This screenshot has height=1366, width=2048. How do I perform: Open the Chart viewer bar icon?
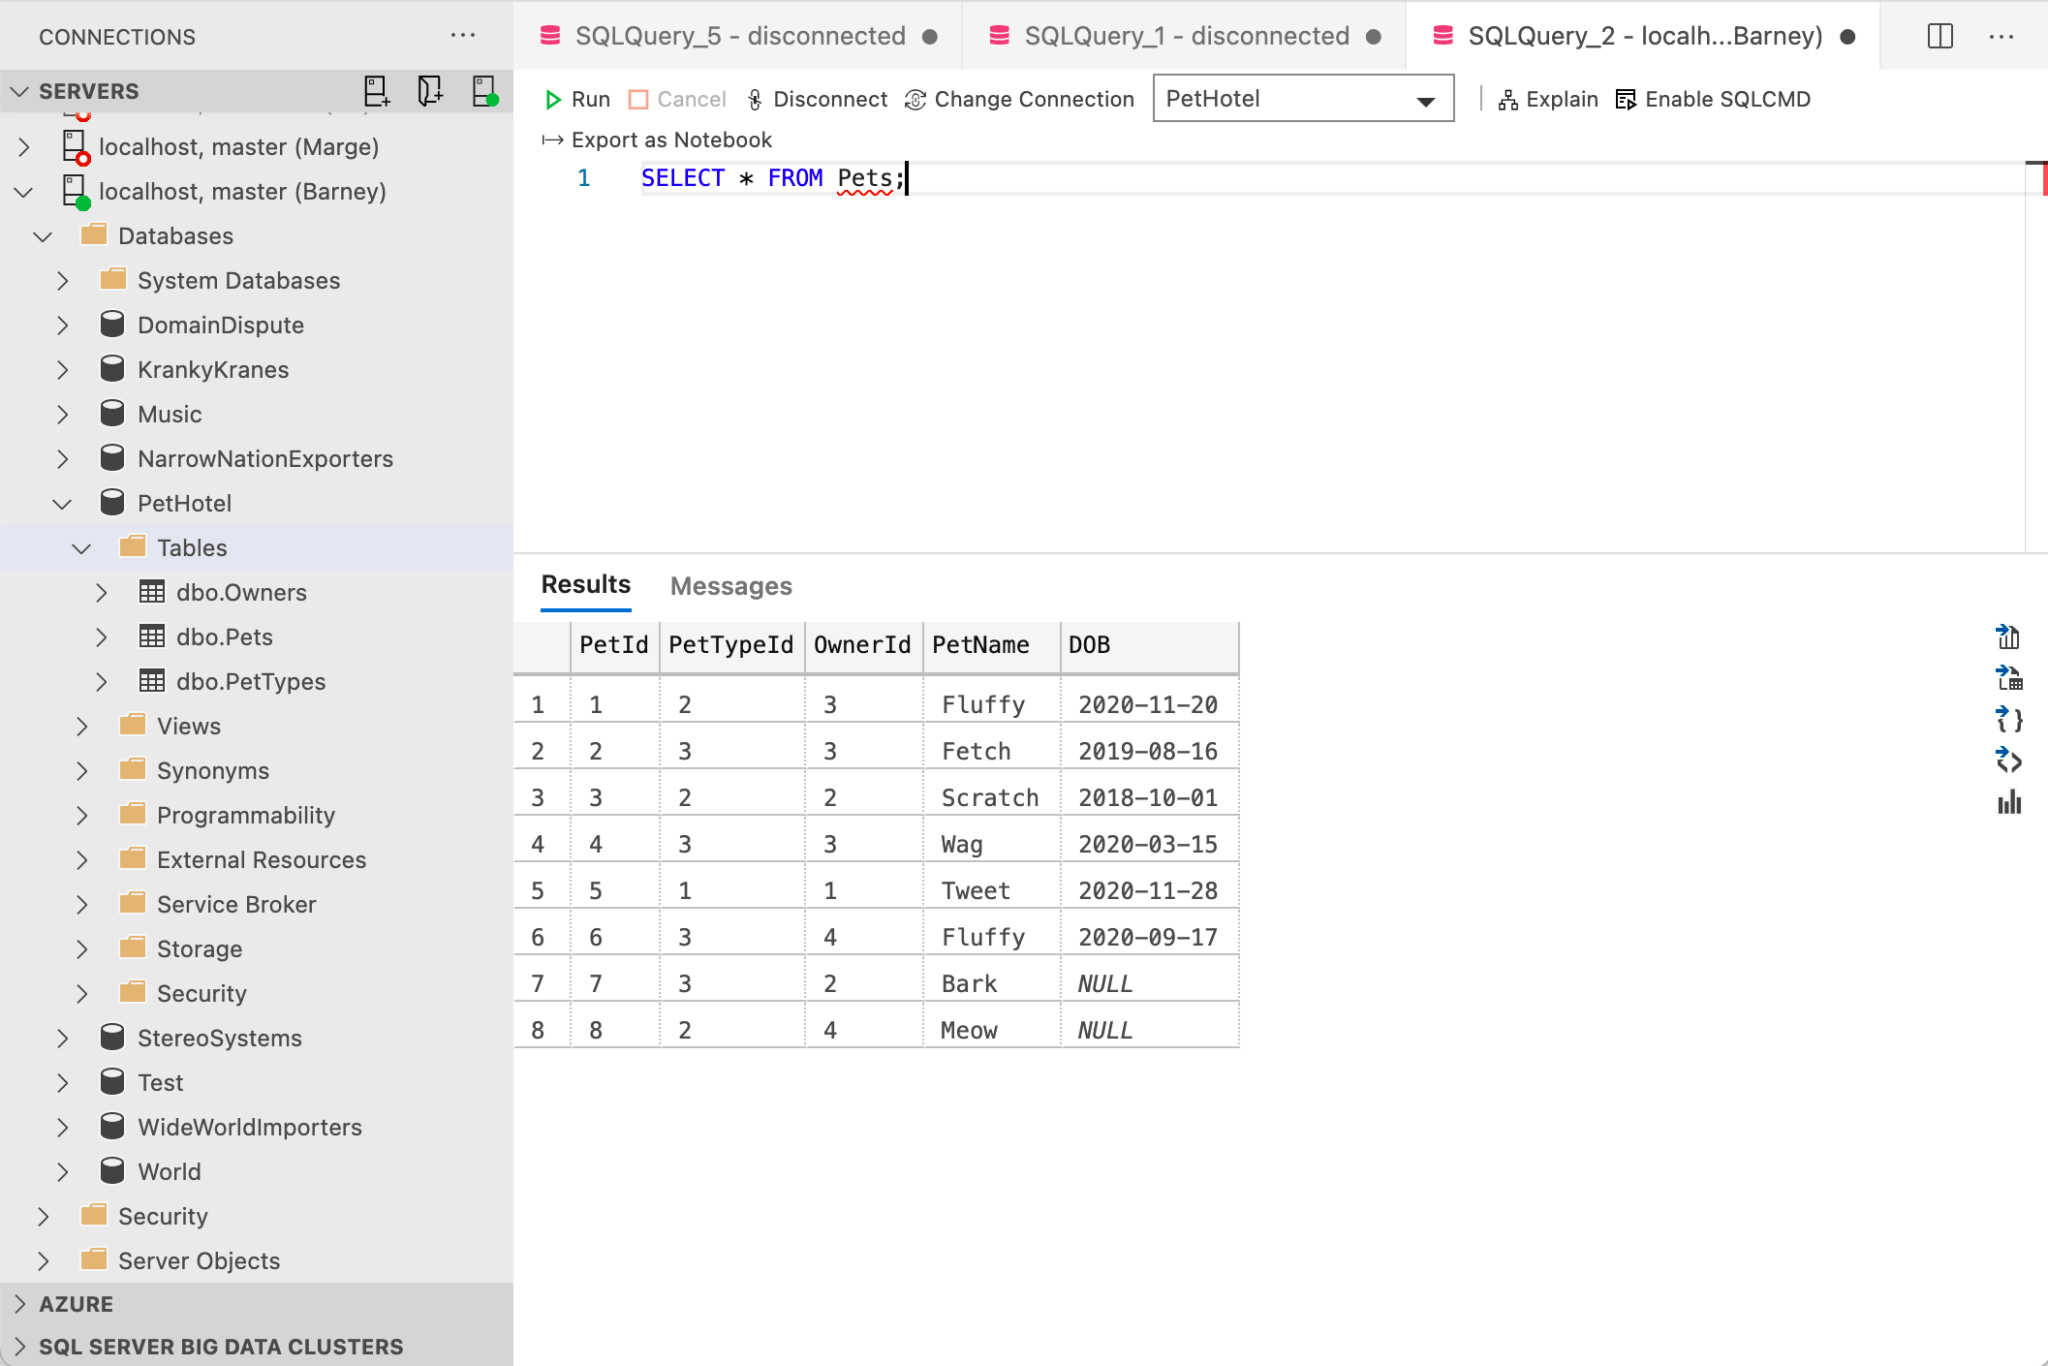(x=2008, y=803)
